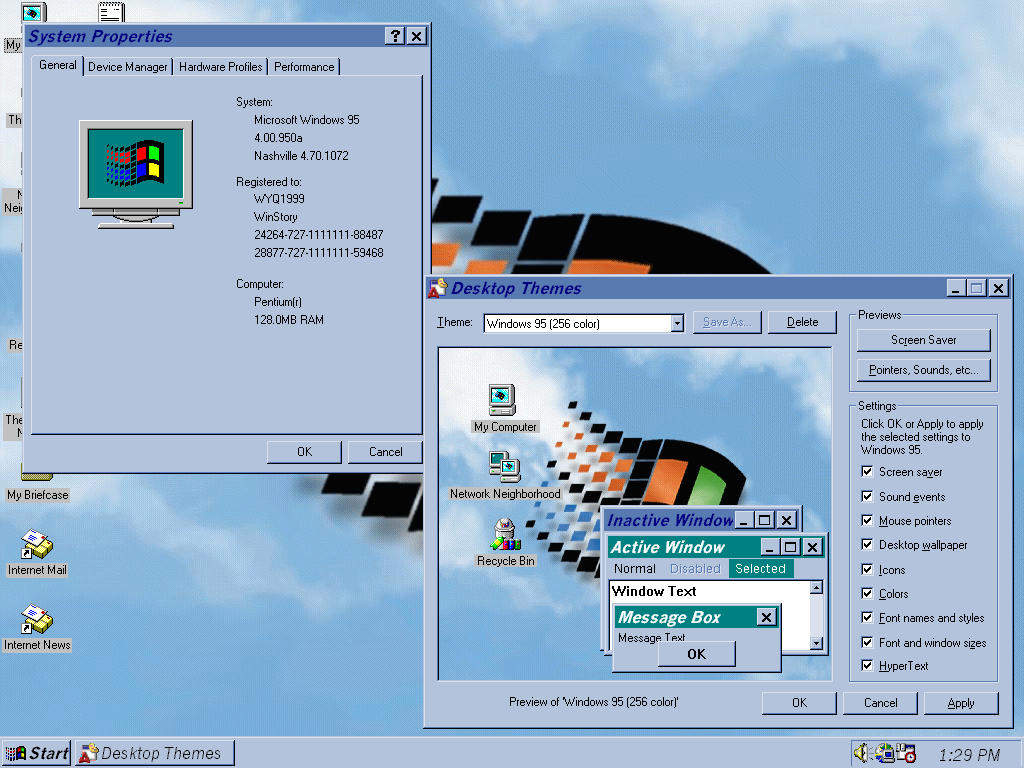Click the Active Window title bar preview
The image size is (1024, 768).
point(716,547)
